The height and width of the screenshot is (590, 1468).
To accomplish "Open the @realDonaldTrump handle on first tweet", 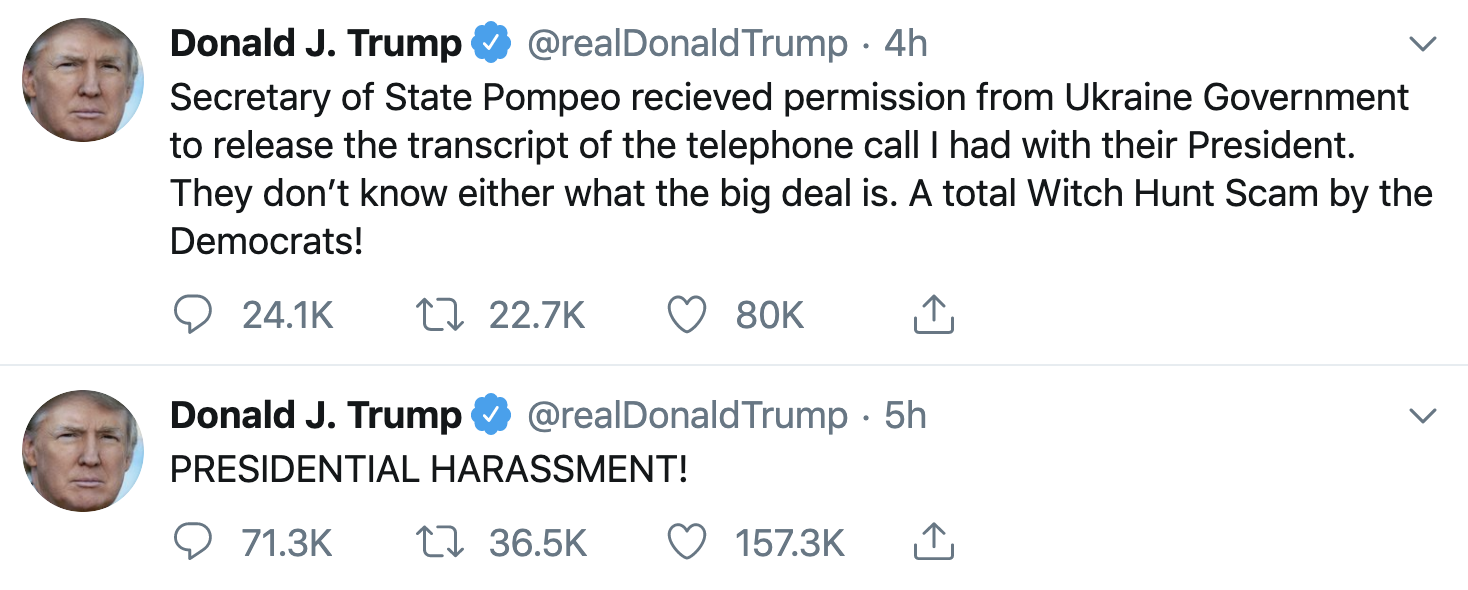I will [686, 44].
